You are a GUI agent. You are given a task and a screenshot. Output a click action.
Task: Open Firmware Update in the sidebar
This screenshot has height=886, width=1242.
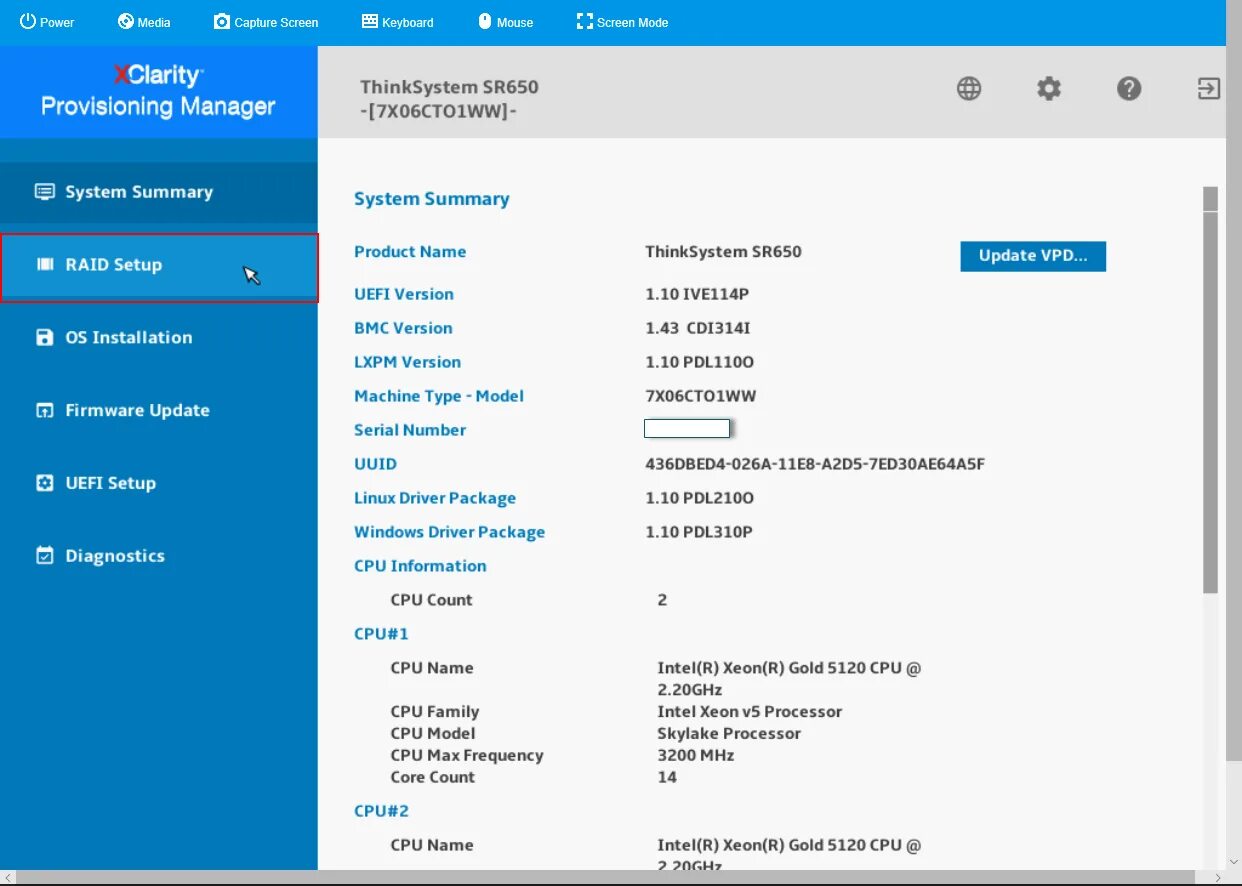tap(159, 411)
